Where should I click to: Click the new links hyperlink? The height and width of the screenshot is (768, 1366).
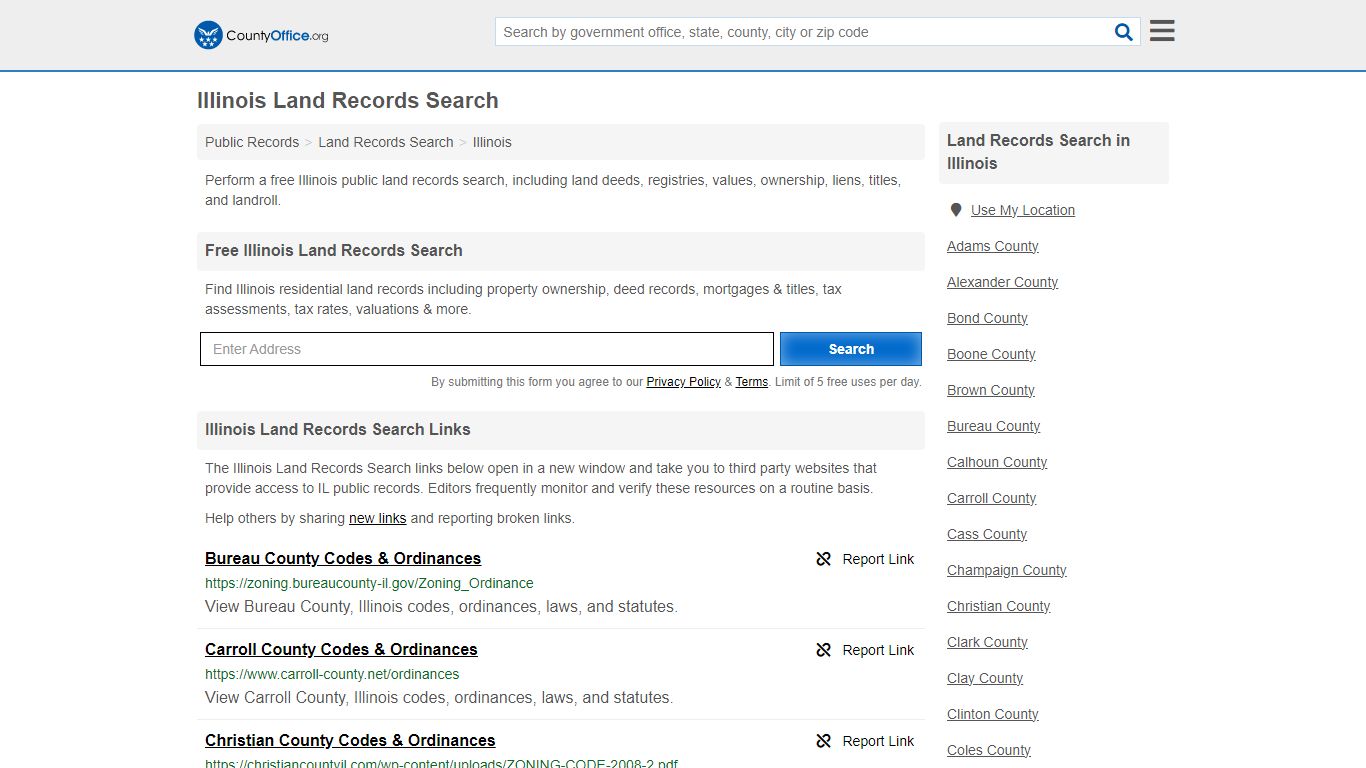(377, 518)
